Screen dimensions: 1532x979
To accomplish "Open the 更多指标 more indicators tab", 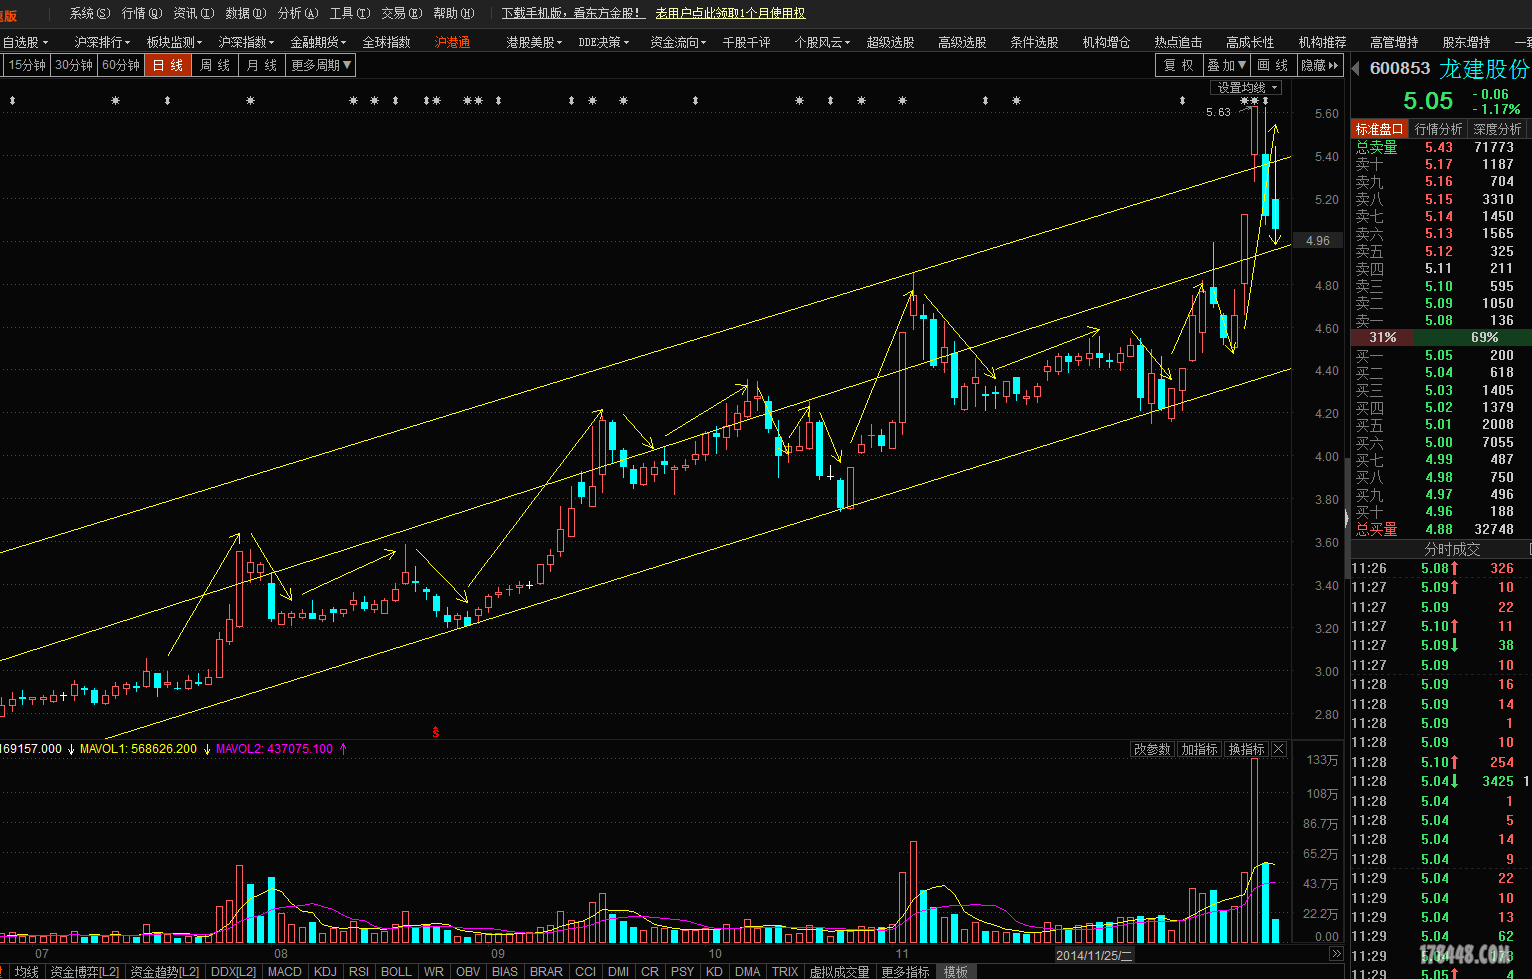I will coord(905,971).
